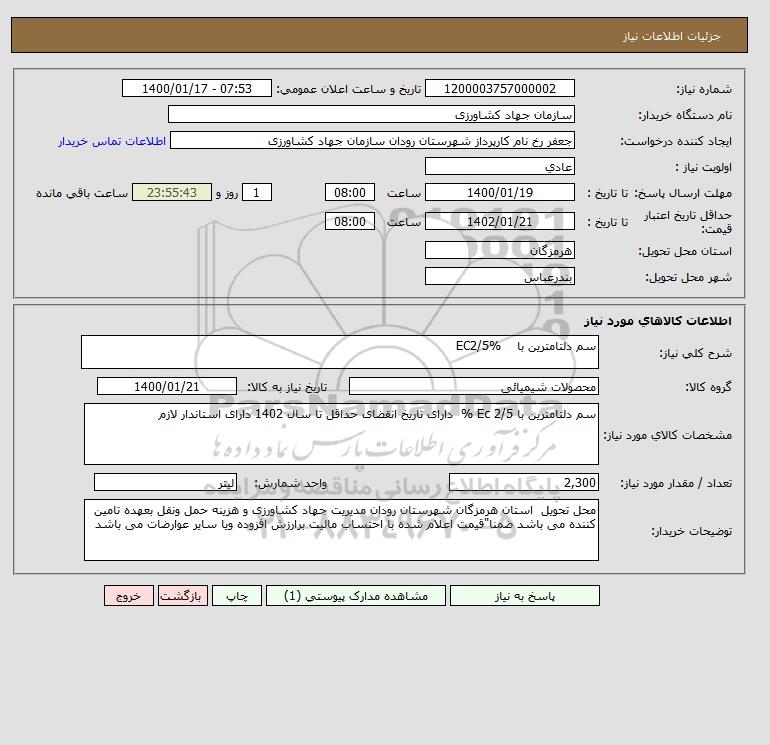This screenshot has width=770, height=745.
Task: Click the 'ایجاد کننده درخواست:' label
Action: (x=676, y=141)
